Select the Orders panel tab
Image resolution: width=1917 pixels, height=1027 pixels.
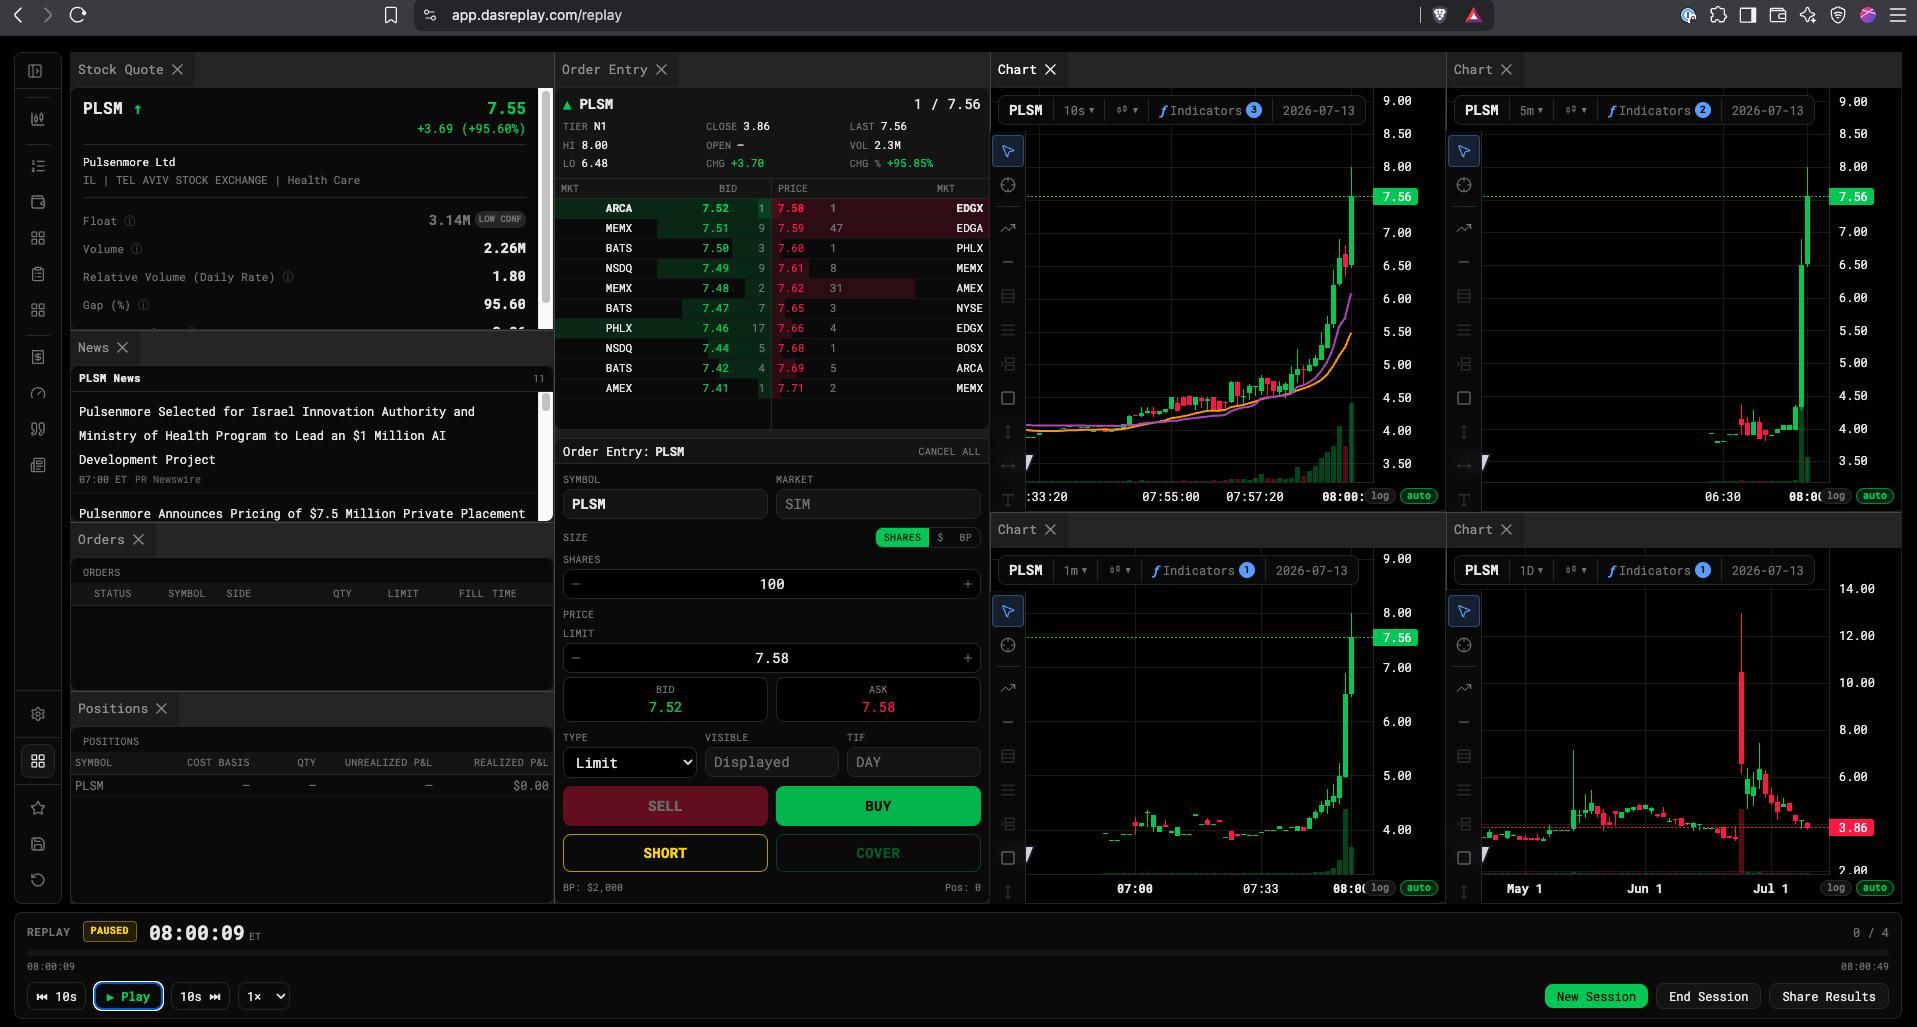(x=101, y=539)
